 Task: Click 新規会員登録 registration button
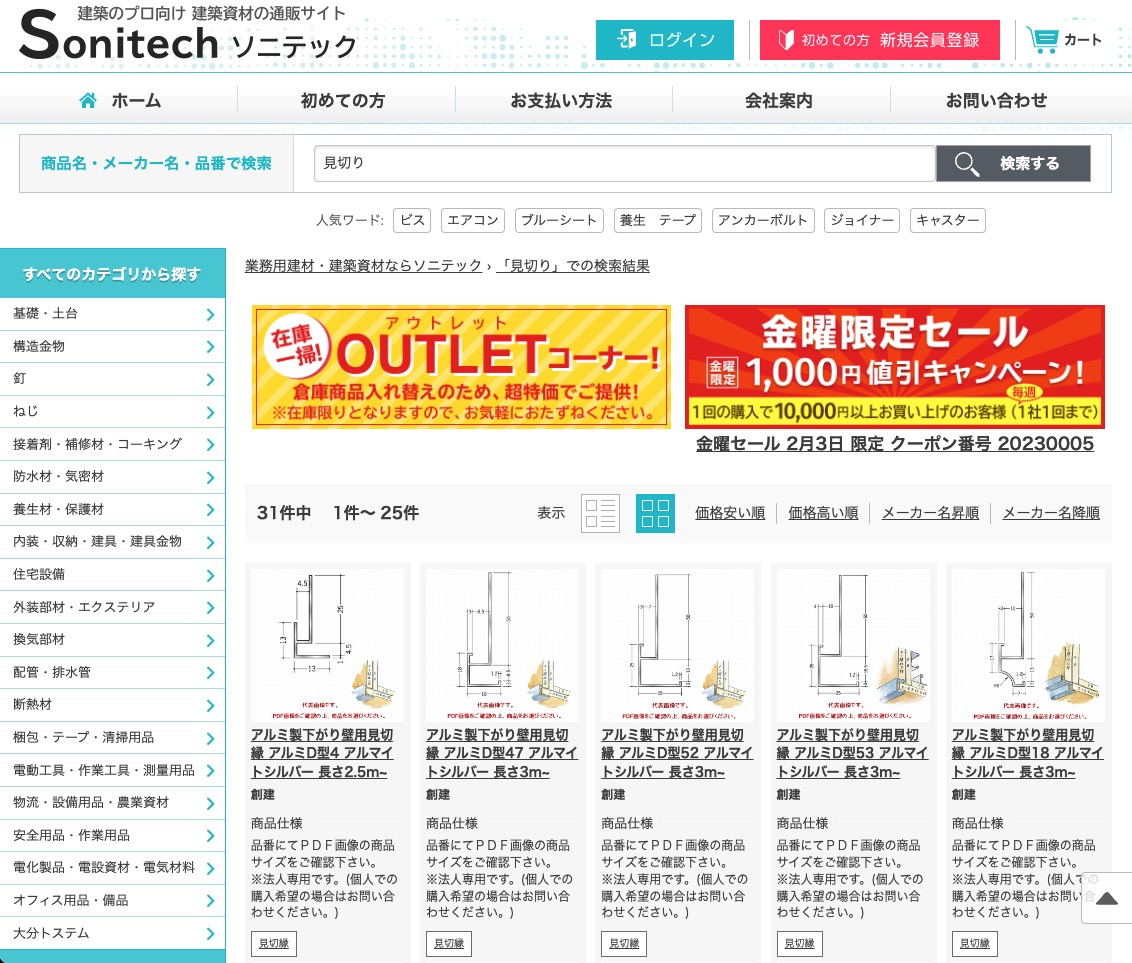(879, 40)
